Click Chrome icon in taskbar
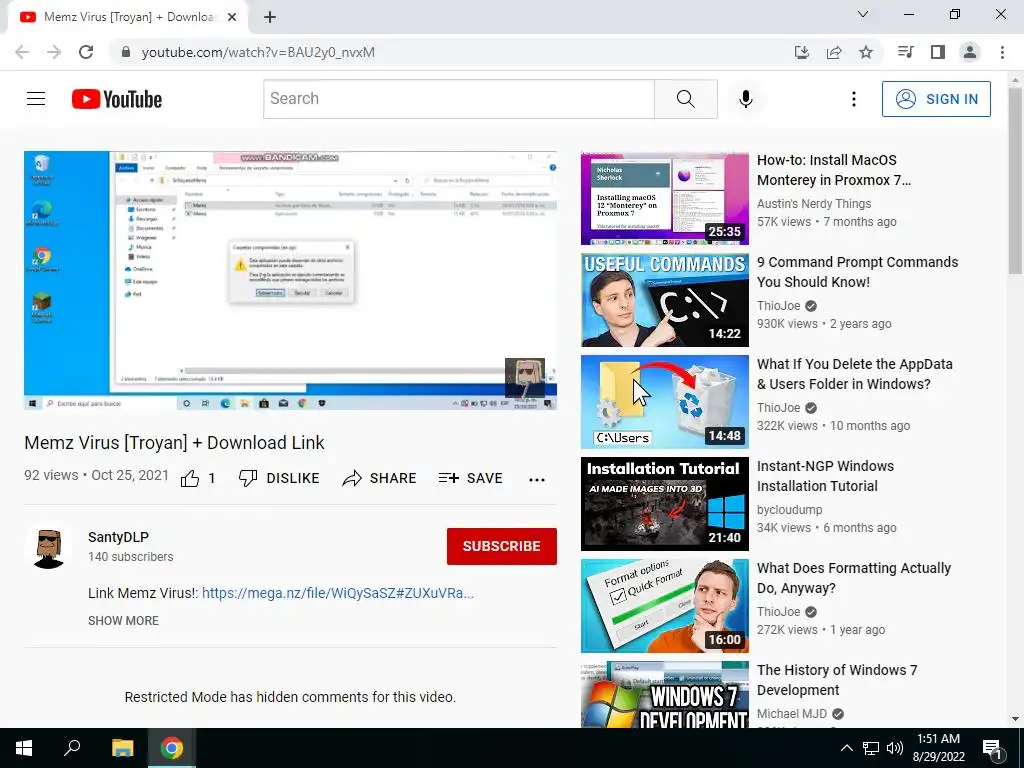1024x768 pixels. coord(172,748)
